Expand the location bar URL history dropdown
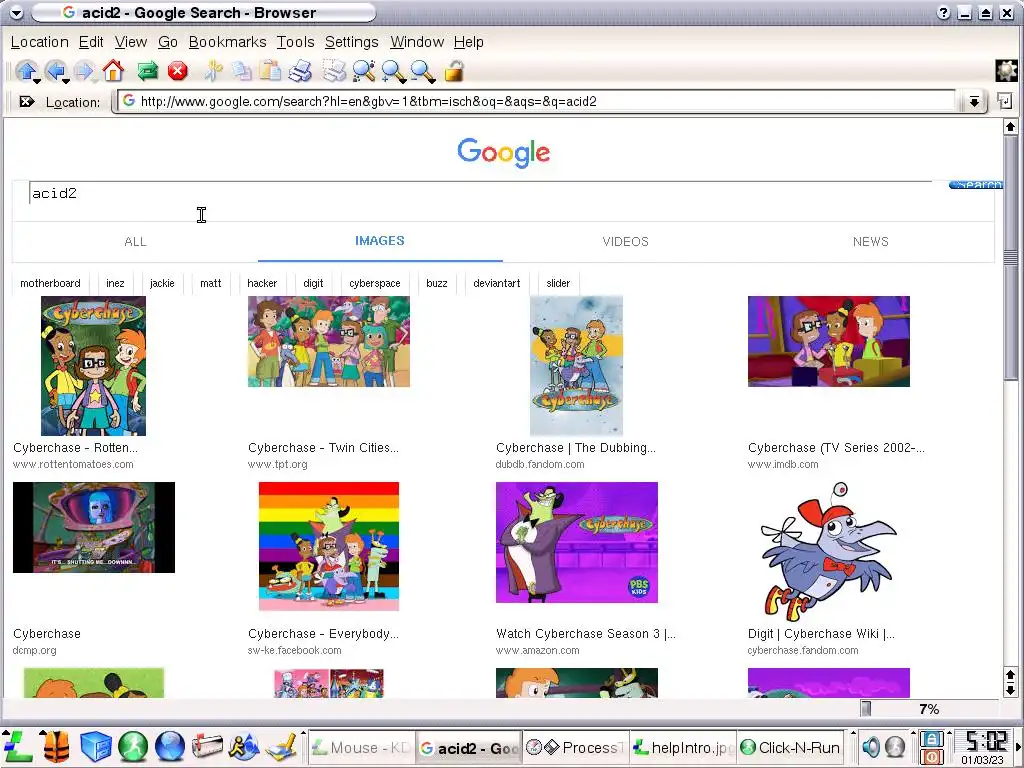Viewport: 1024px width, 768px height. point(974,101)
